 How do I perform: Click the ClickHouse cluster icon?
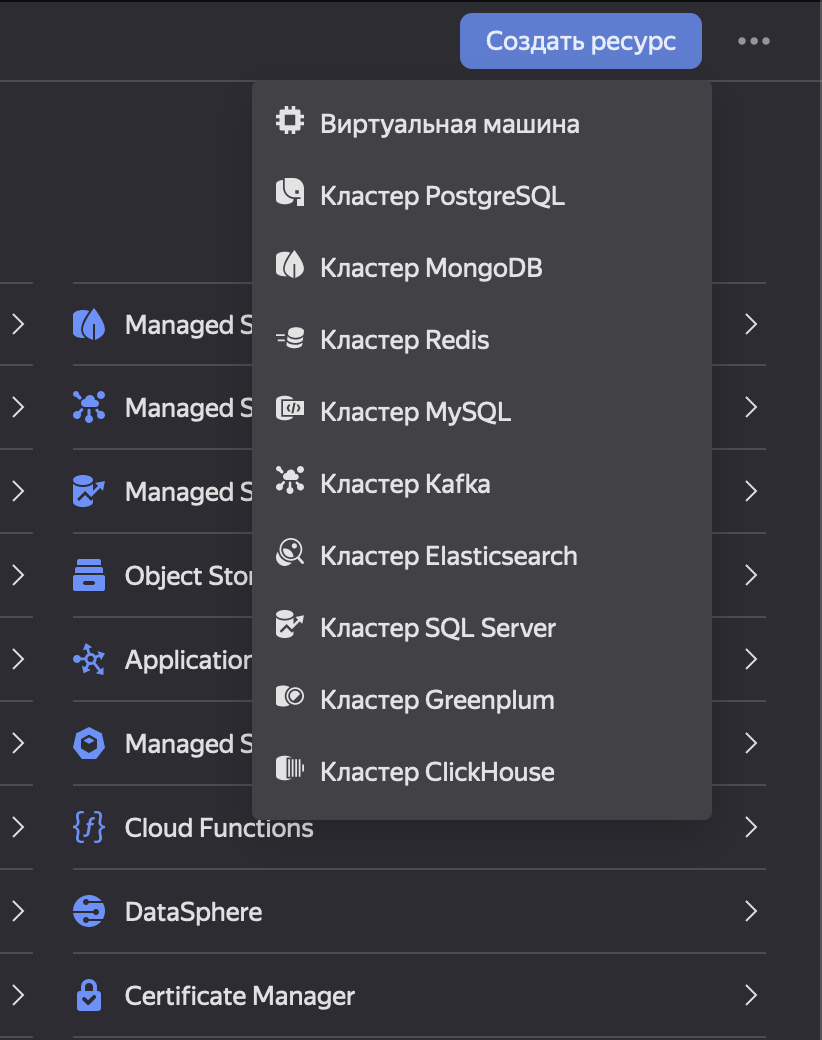pyautogui.click(x=290, y=771)
